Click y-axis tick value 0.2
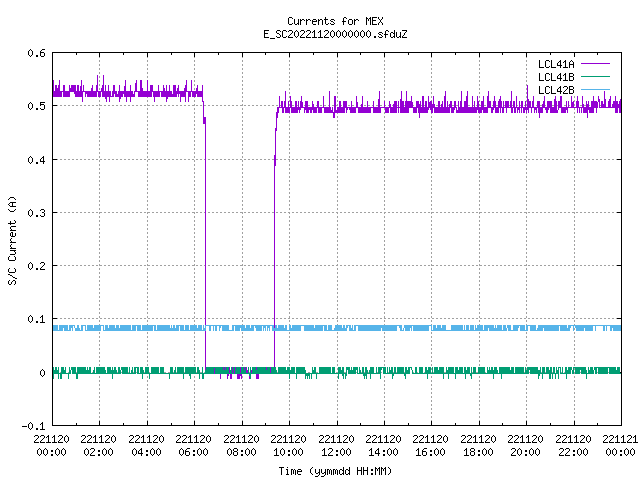 click(x=36, y=266)
